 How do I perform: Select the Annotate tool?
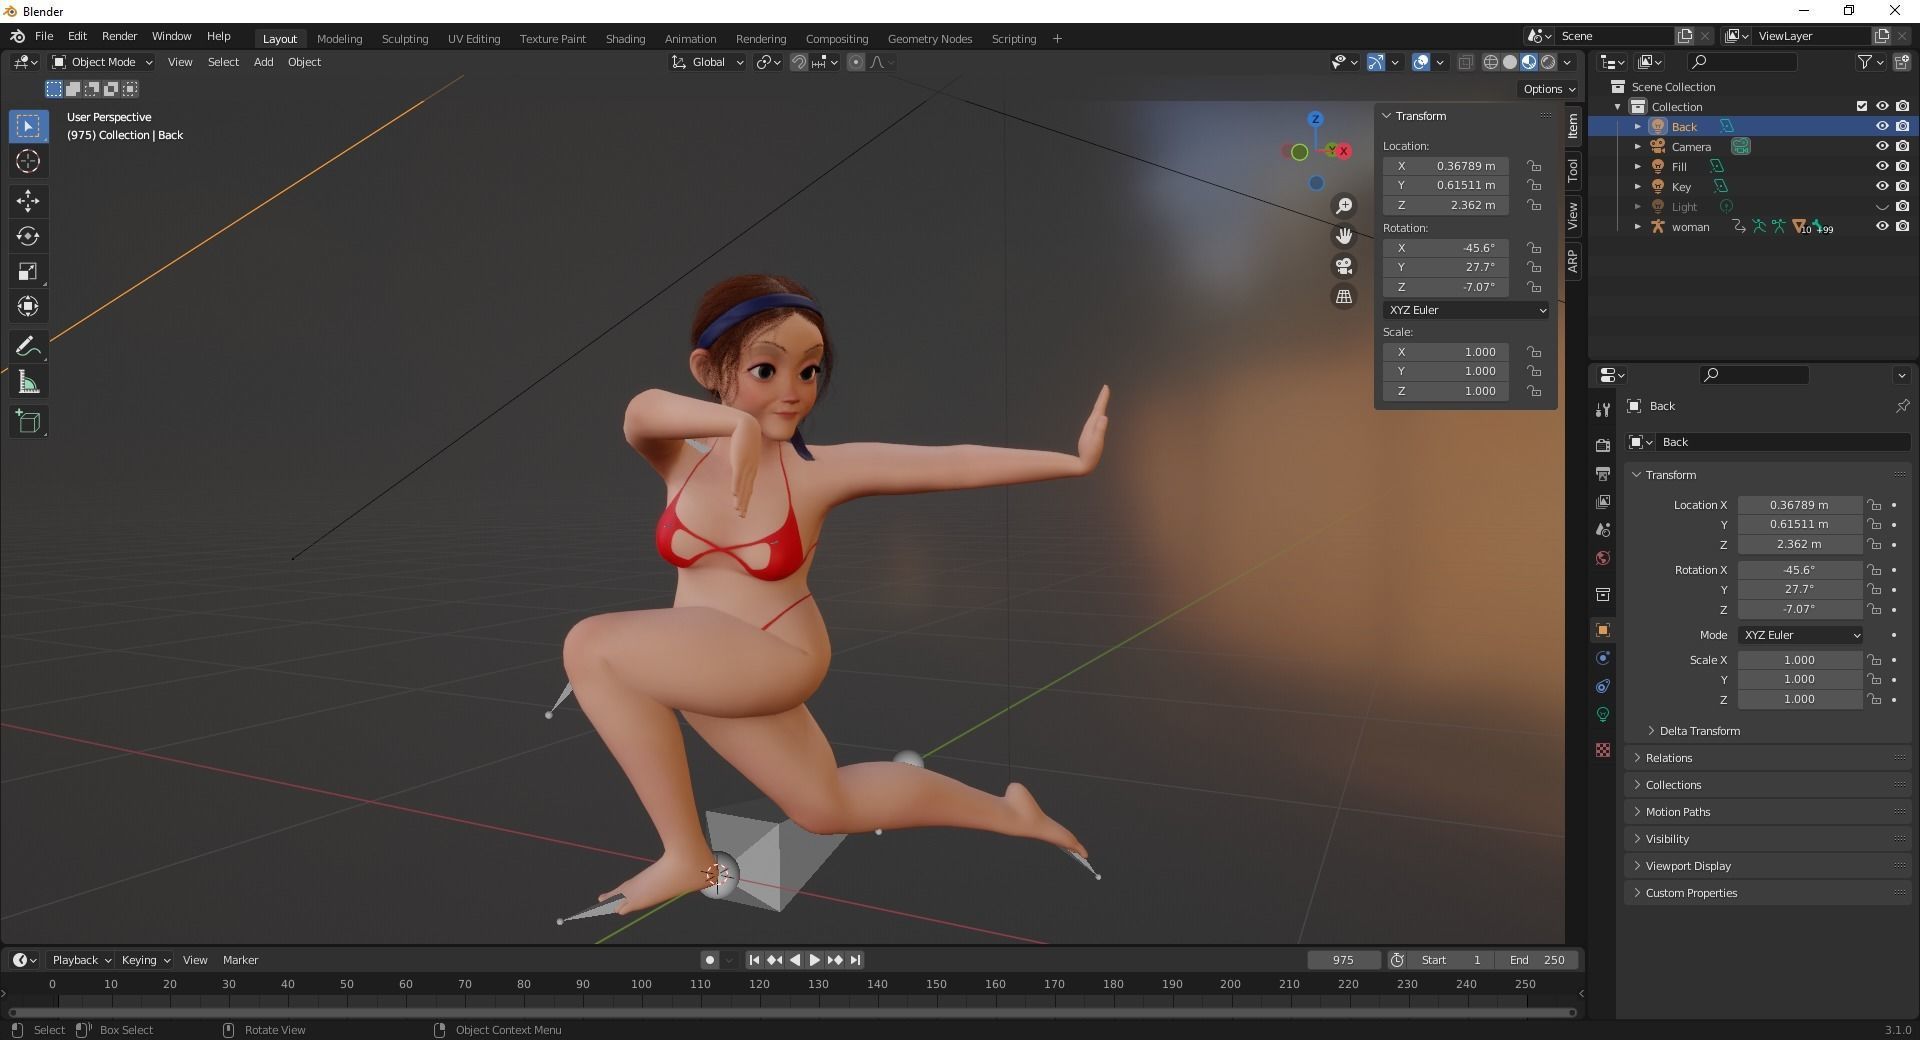point(28,346)
